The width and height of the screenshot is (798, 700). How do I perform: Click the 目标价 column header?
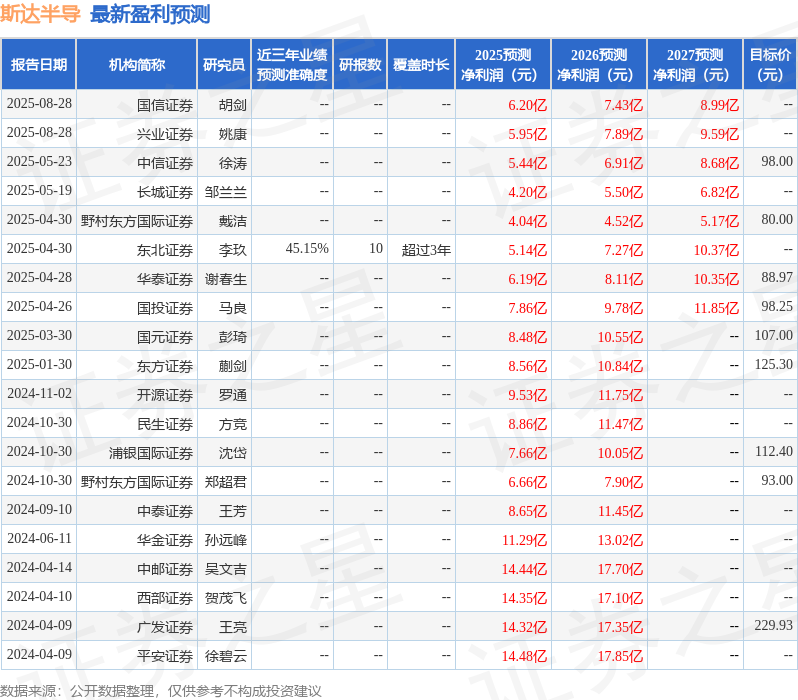click(770, 64)
